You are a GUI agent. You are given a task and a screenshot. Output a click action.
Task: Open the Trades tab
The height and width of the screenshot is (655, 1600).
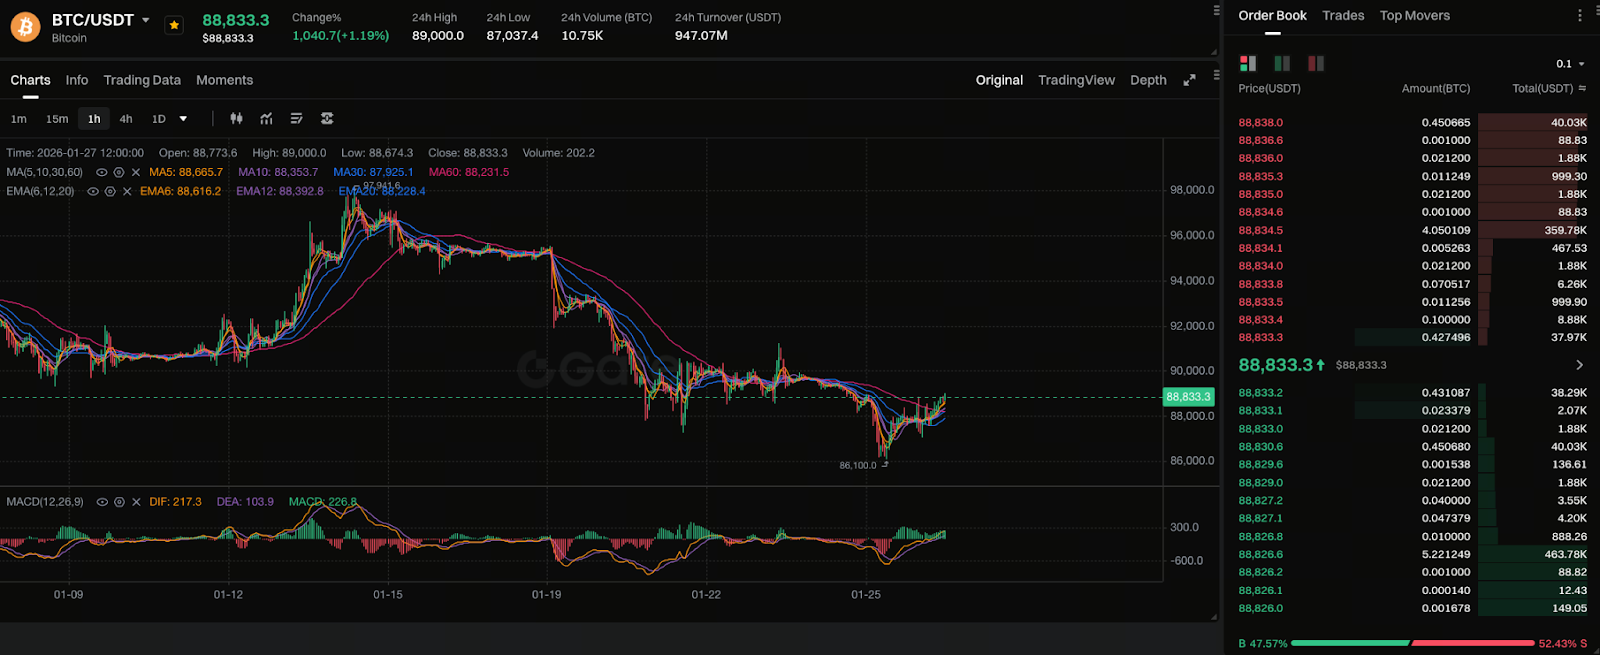(1343, 16)
